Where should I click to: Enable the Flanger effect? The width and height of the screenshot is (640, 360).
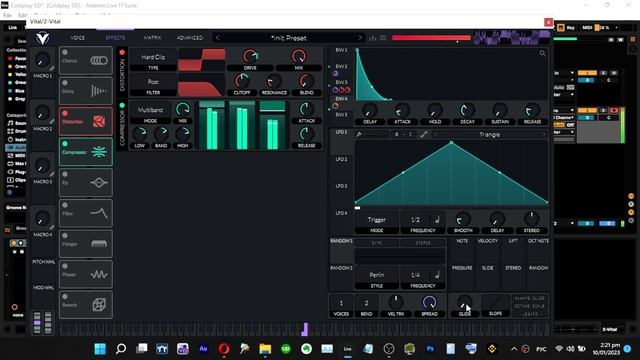point(65,236)
